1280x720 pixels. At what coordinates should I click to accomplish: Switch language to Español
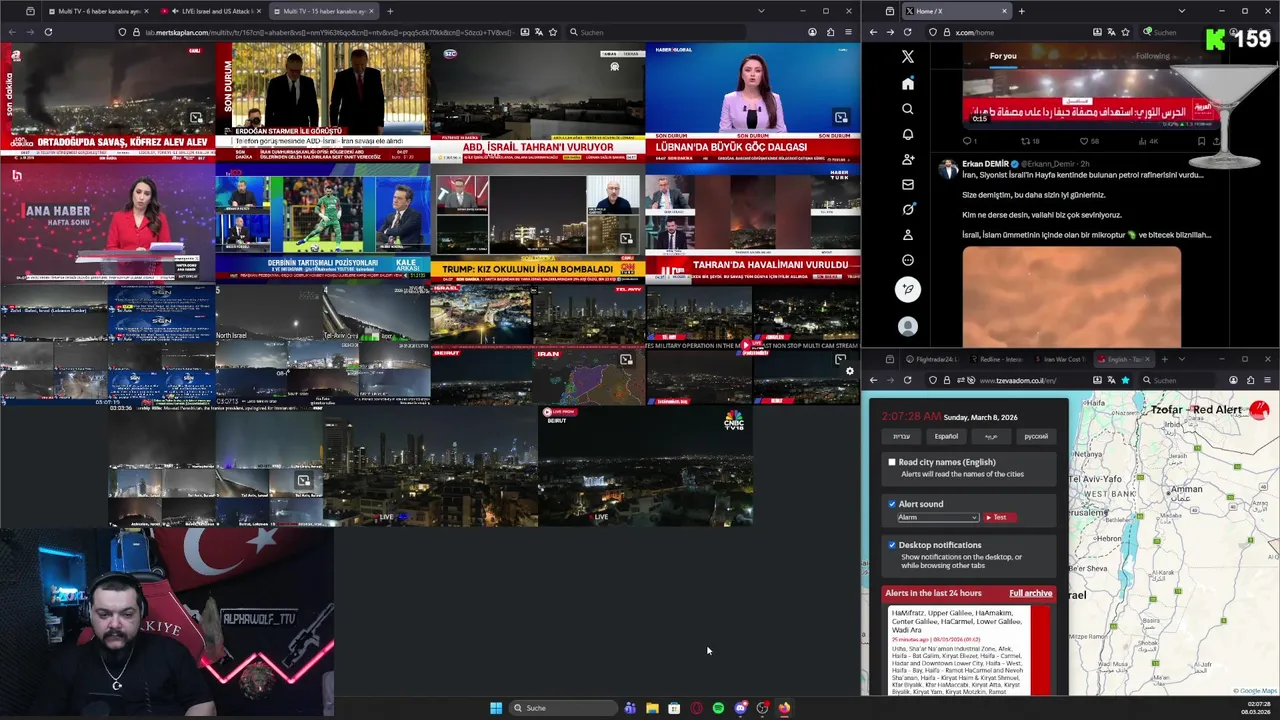(x=946, y=436)
